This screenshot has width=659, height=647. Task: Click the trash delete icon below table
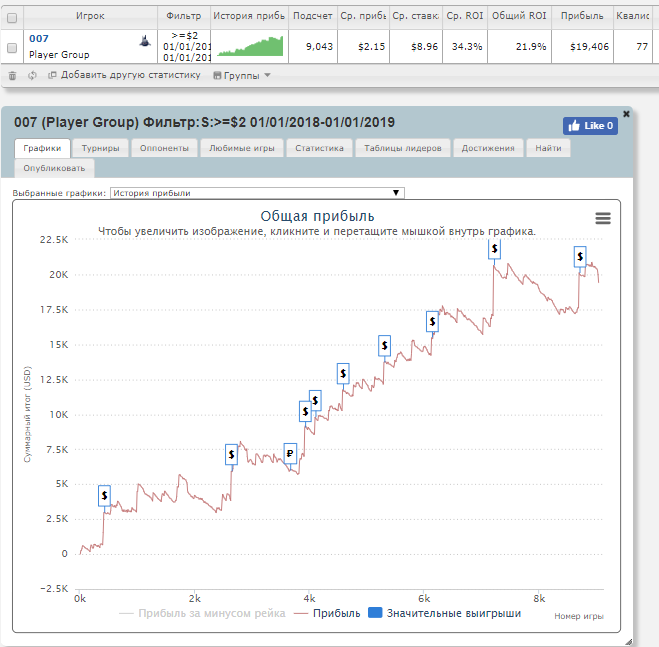[12, 76]
